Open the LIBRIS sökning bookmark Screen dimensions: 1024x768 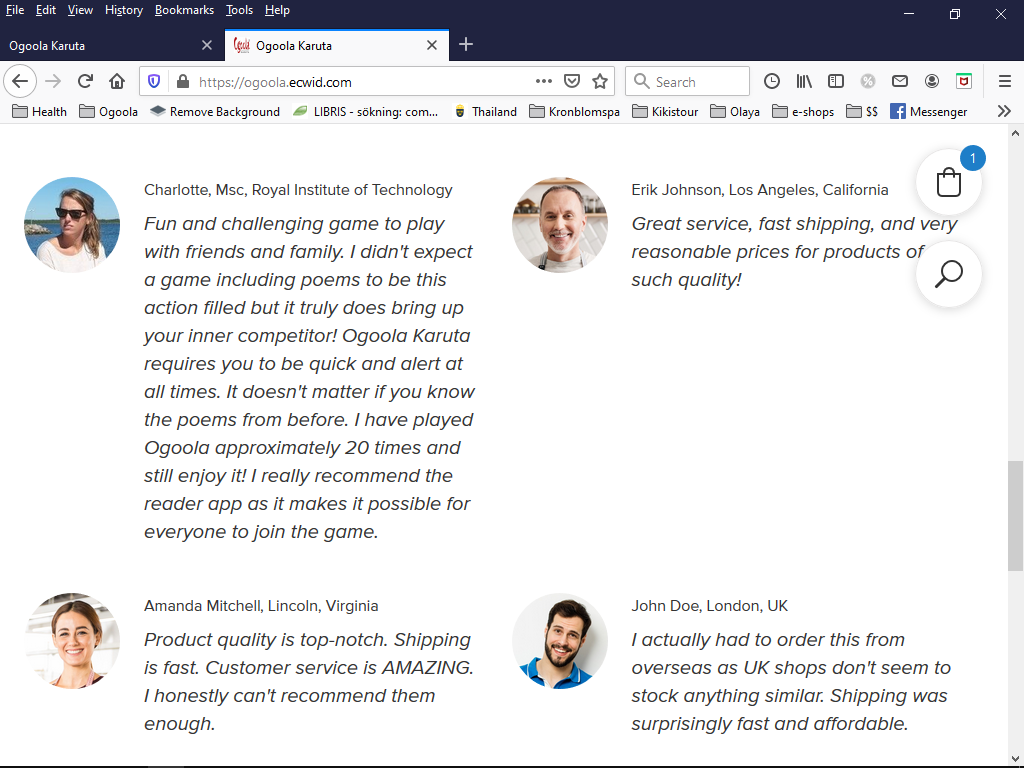365,112
